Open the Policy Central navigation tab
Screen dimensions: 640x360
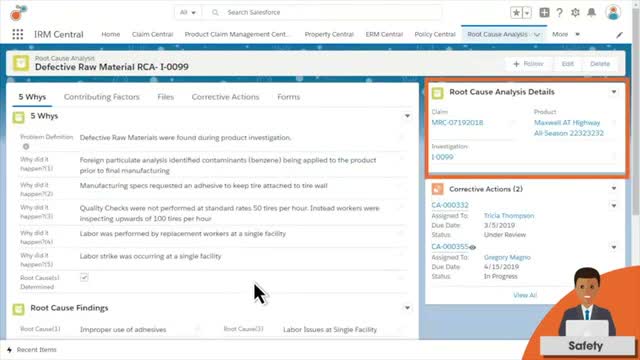pos(435,34)
